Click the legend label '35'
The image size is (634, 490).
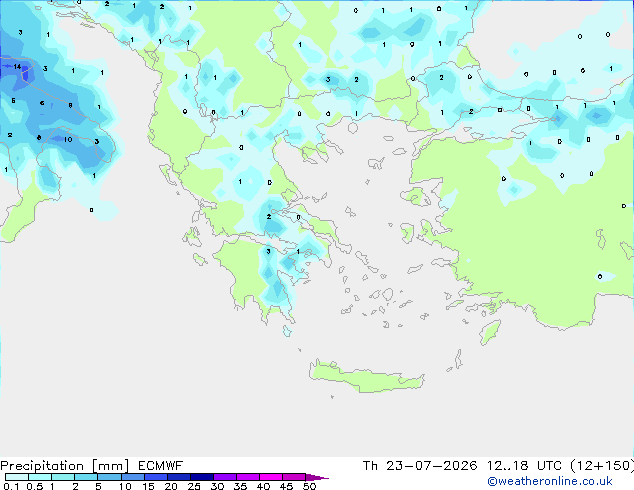tap(240, 486)
